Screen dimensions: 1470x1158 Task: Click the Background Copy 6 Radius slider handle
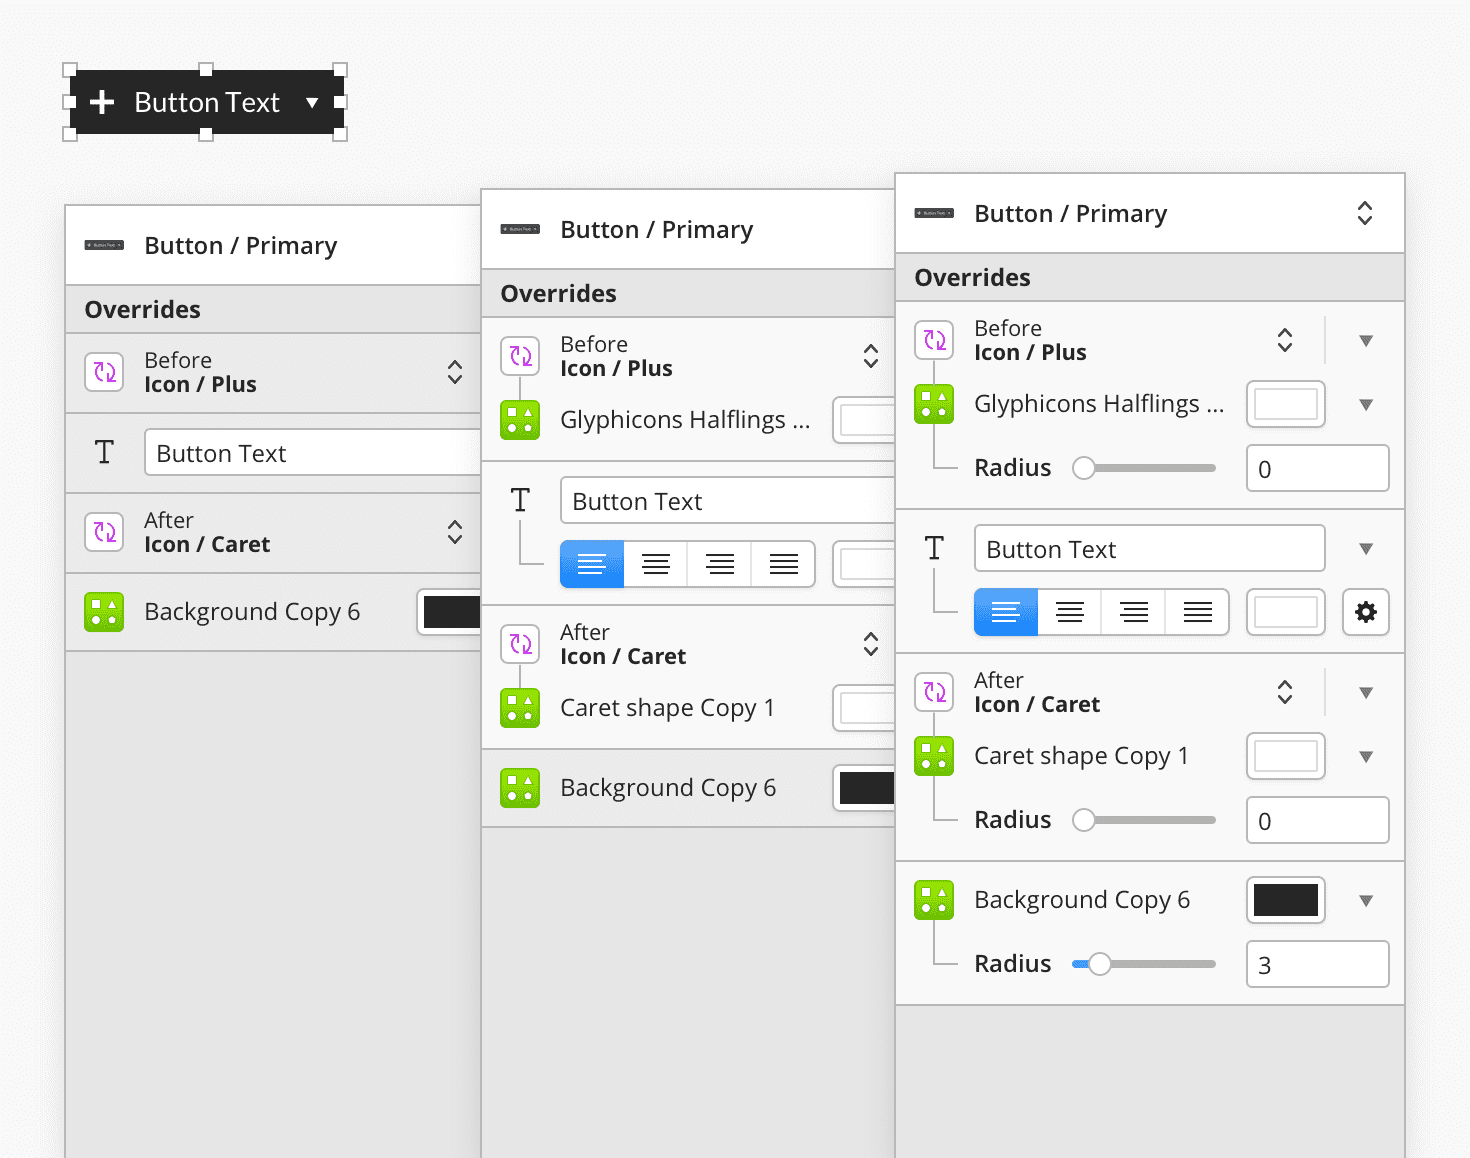[1099, 964]
